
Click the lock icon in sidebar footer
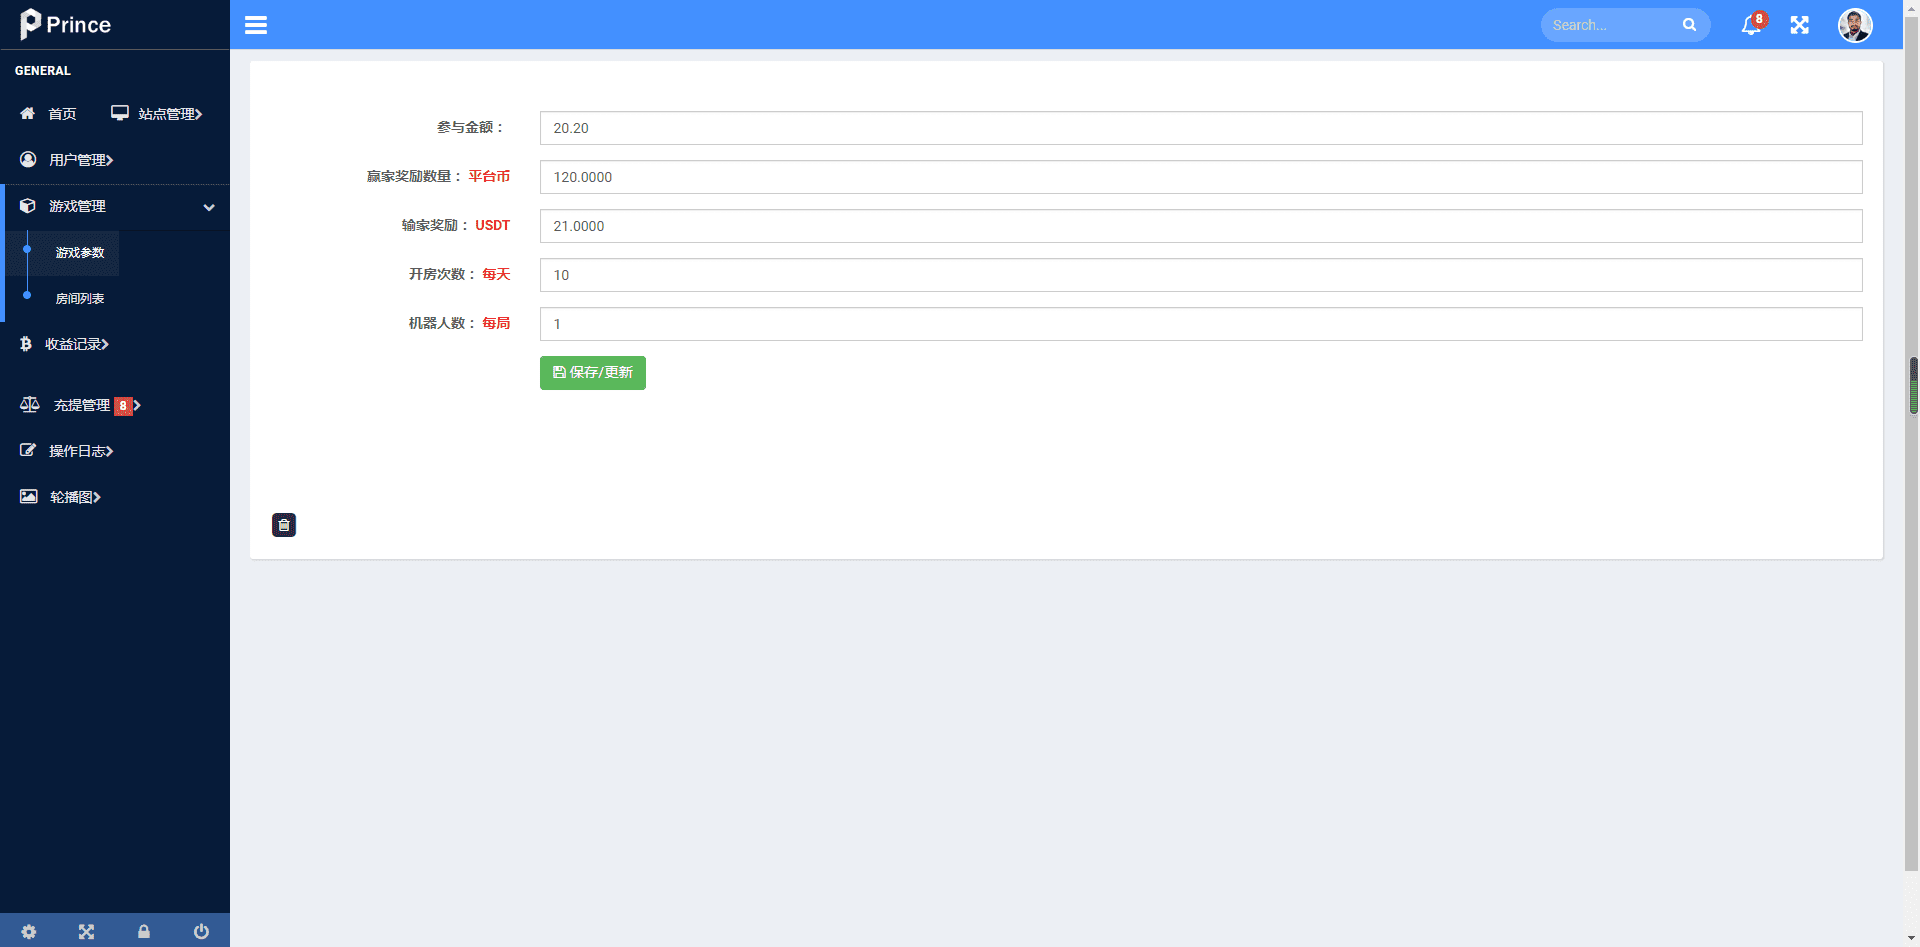[x=144, y=931]
